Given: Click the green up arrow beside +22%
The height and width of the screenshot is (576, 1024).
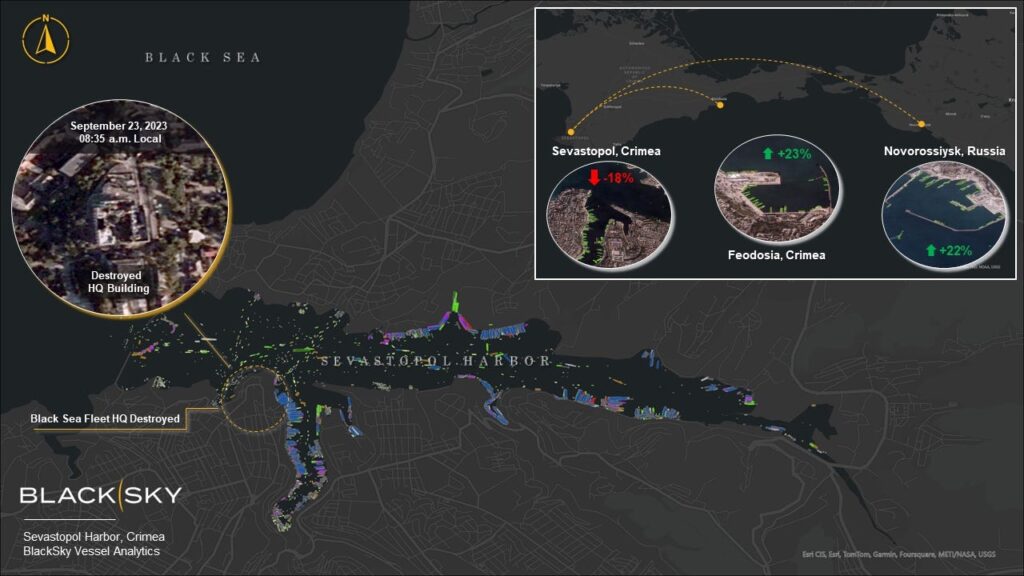Looking at the screenshot, I should [x=931, y=250].
